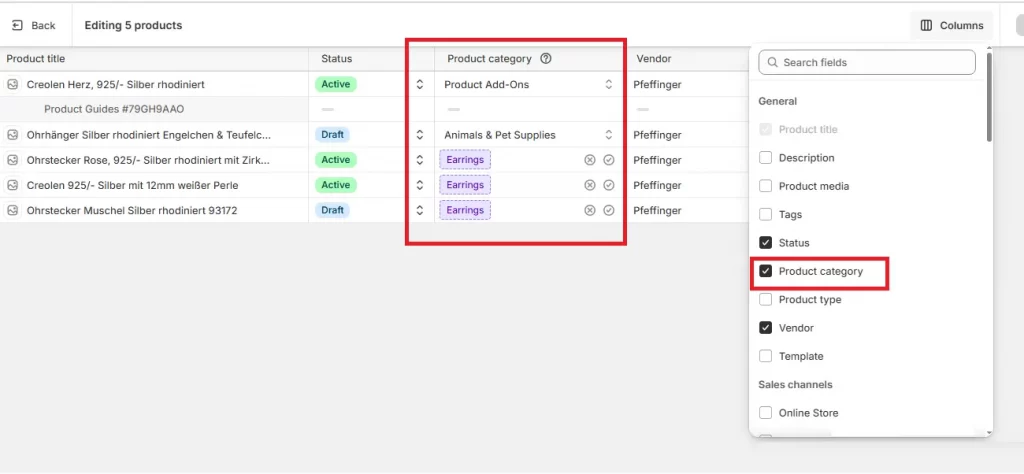Click image icon for Ohrstecker Rose product
The height and width of the screenshot is (474, 1024).
point(12,160)
